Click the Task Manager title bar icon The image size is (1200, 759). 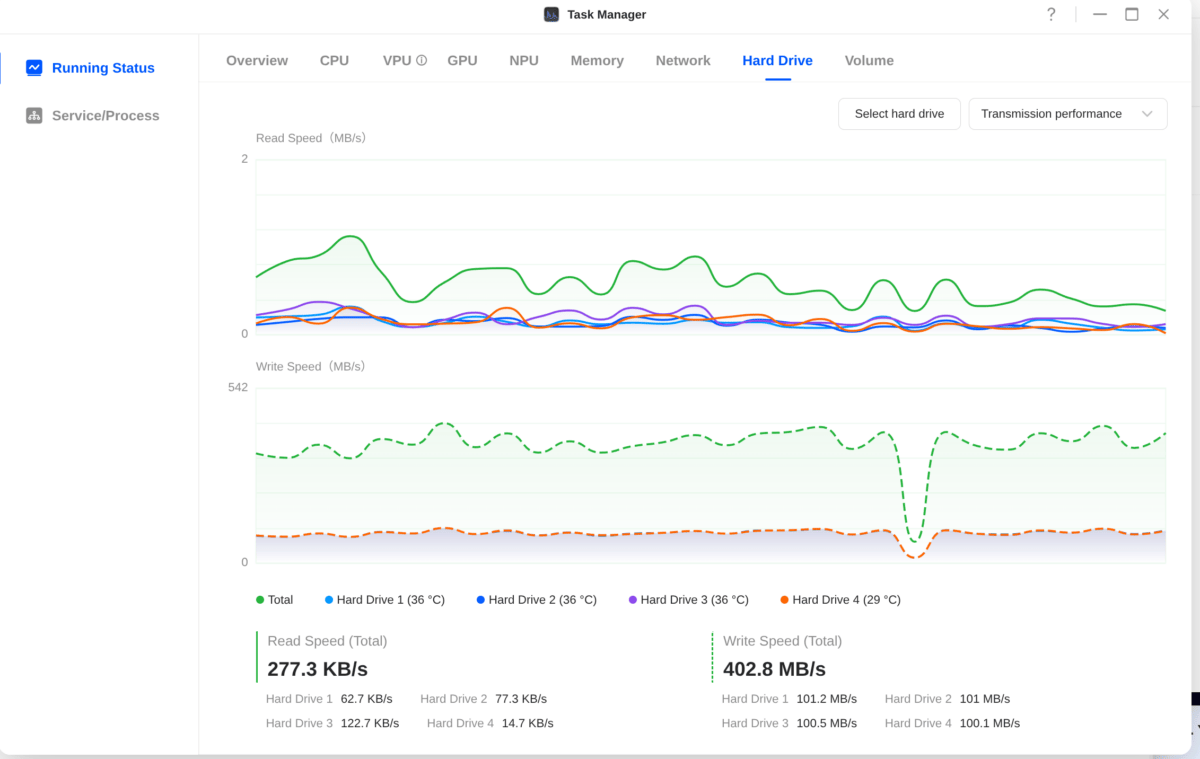click(x=551, y=14)
